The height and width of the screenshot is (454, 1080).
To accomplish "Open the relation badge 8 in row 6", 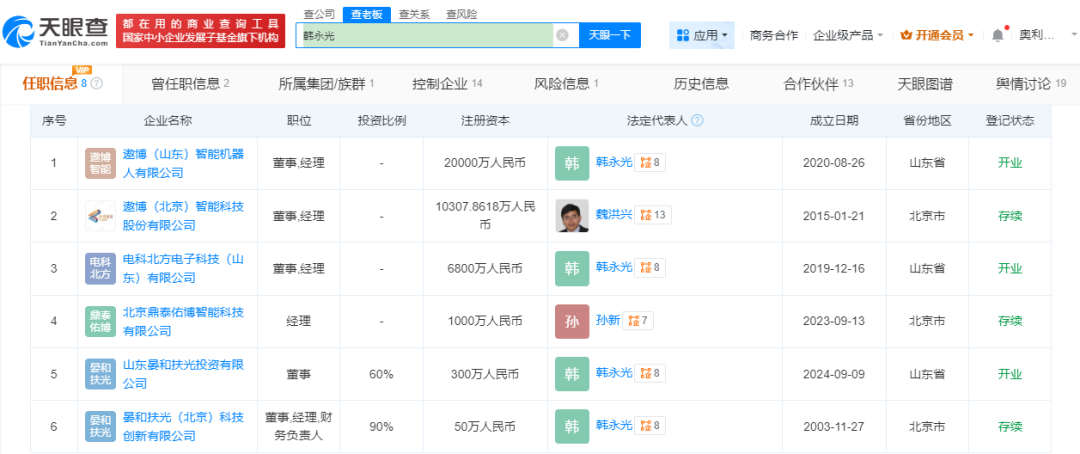I will 650,425.
